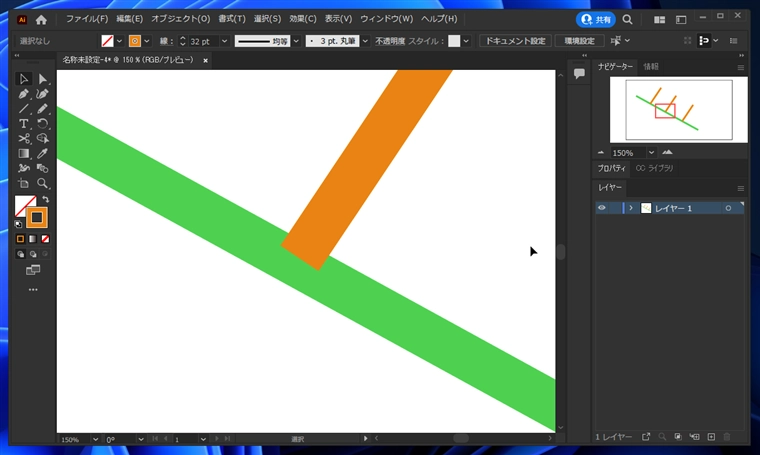This screenshot has height=455, width=760.
Task: Click Create New Sublayer icon
Action: pyautogui.click(x=695, y=437)
